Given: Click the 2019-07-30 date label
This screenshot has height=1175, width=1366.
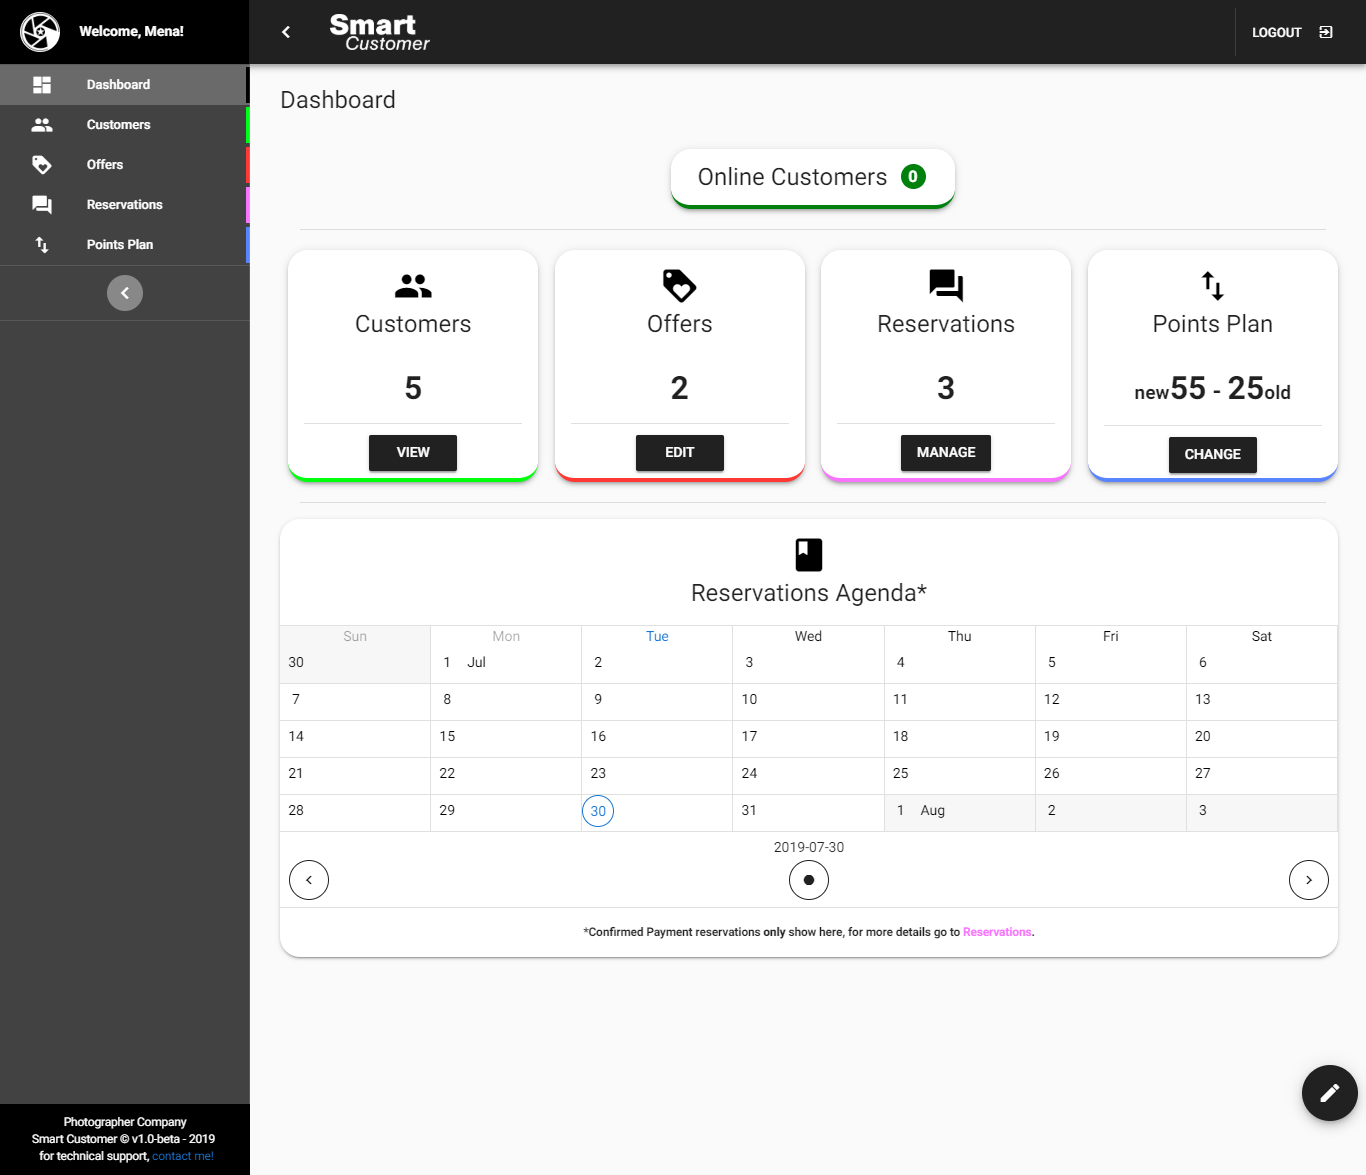Looking at the screenshot, I should [x=809, y=848].
